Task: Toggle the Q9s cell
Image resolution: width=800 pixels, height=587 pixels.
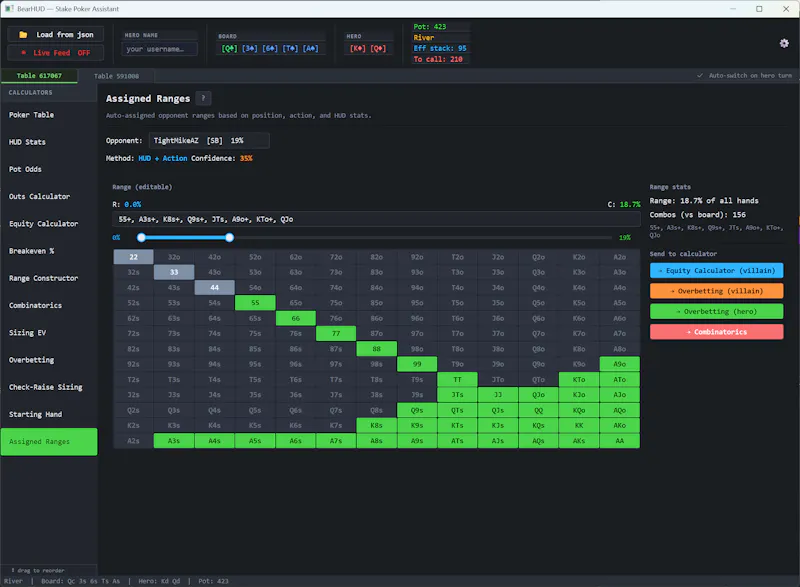Action: (417, 410)
